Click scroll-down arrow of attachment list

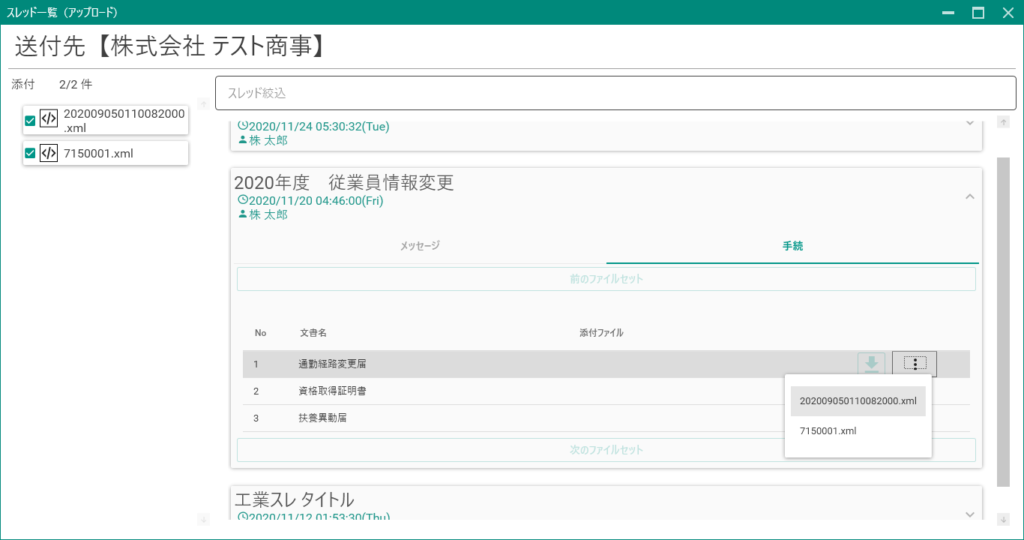(x=203, y=518)
